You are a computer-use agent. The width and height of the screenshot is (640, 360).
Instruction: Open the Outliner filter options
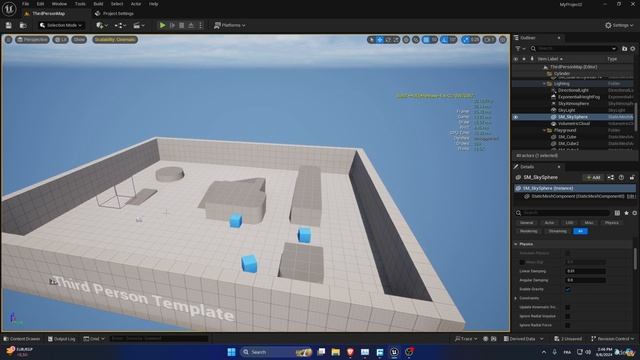tap(520, 49)
